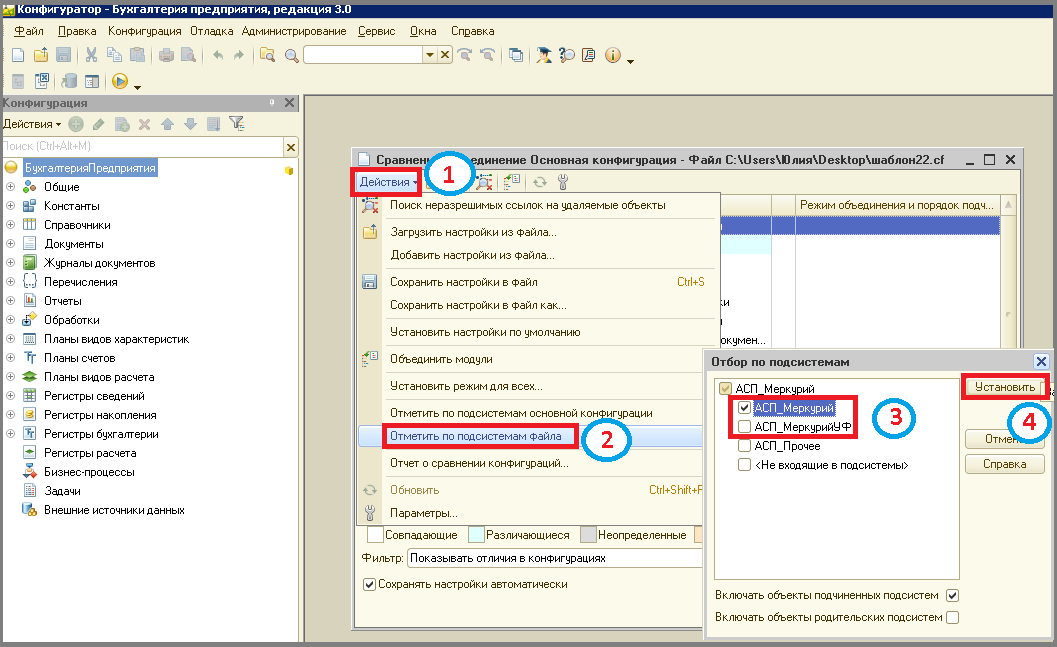The width and height of the screenshot is (1057, 647).
Task: Click the move down arrow in Конфигурация panel
Action: 190,124
